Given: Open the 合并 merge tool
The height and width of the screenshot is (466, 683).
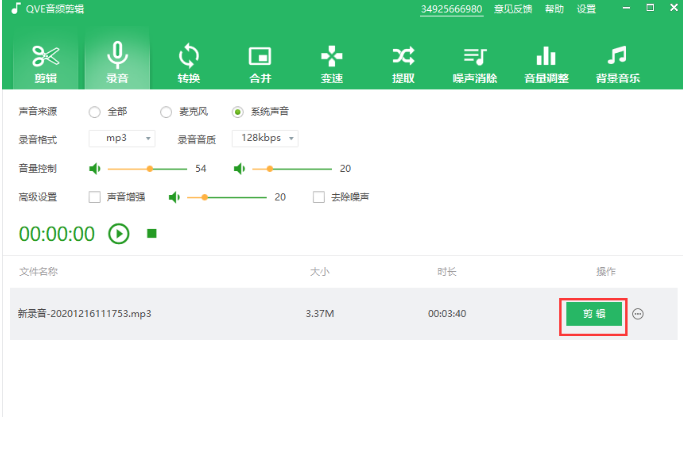Looking at the screenshot, I should coord(260,61).
